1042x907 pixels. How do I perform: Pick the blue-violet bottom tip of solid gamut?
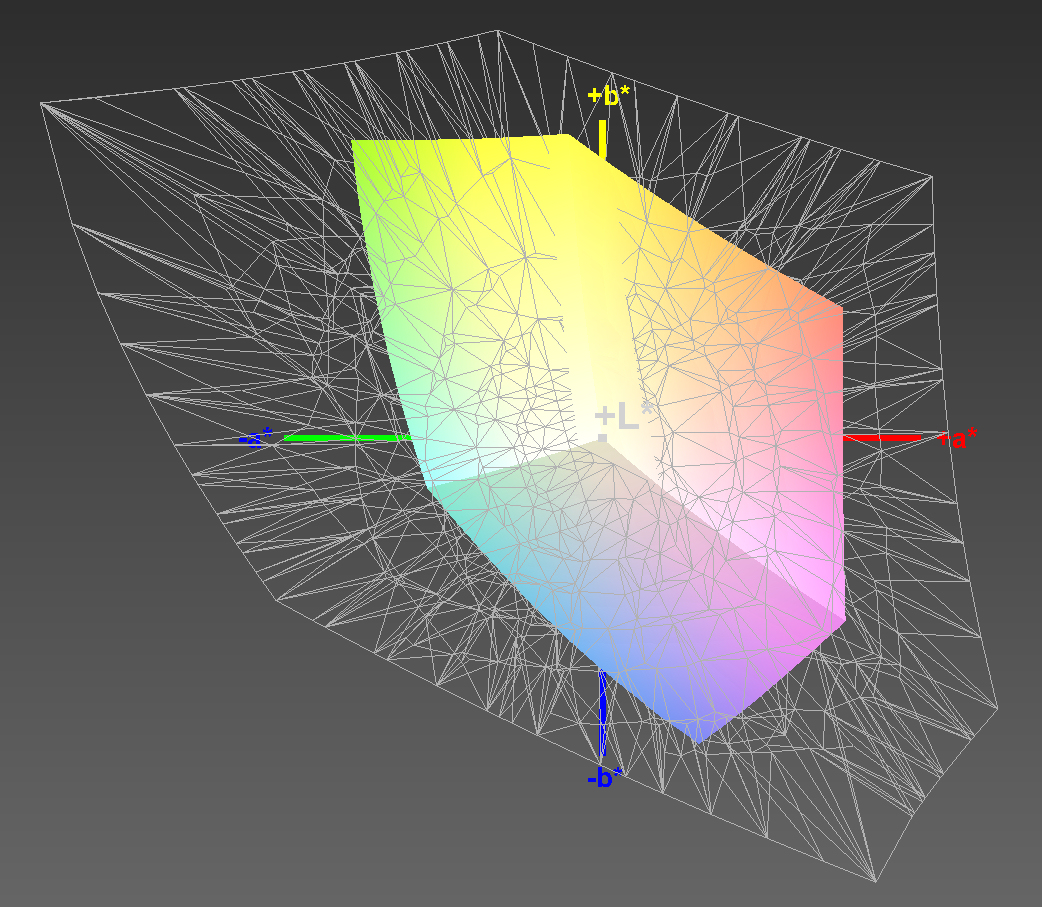point(699,741)
